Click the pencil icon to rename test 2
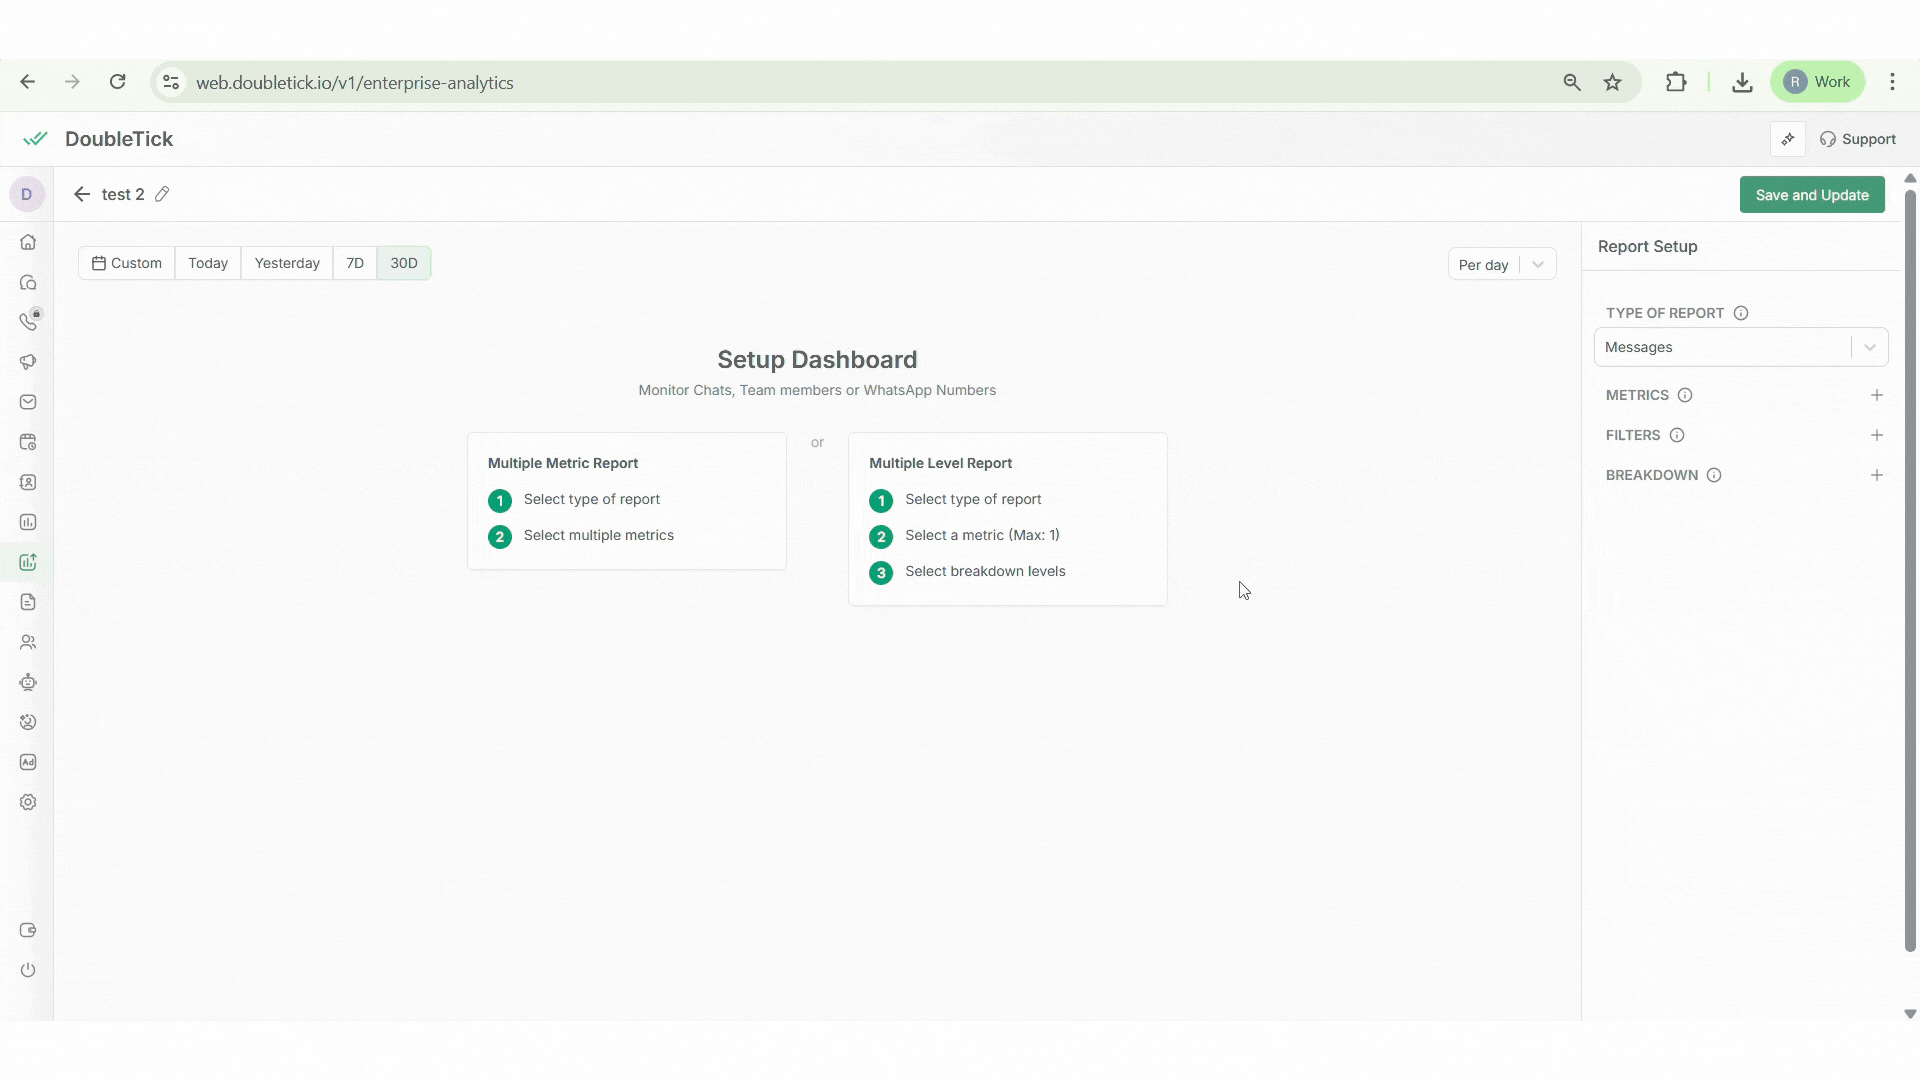The image size is (1920, 1080). (x=162, y=194)
